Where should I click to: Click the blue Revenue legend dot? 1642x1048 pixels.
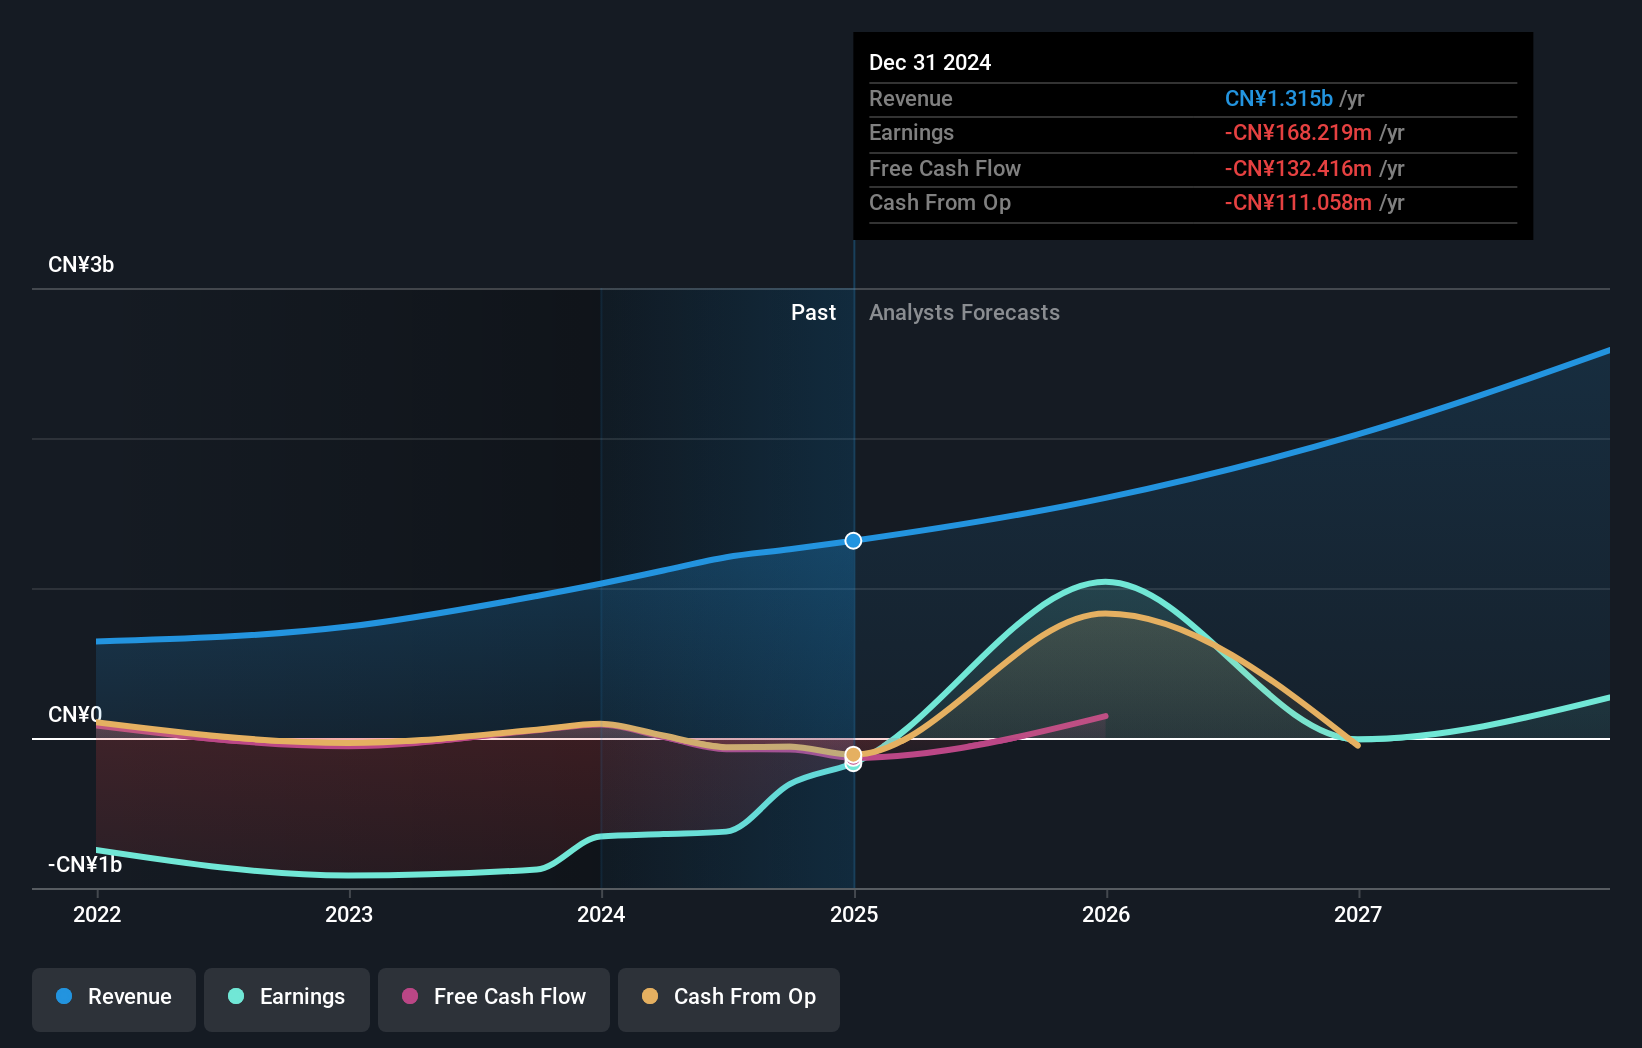pos(64,996)
